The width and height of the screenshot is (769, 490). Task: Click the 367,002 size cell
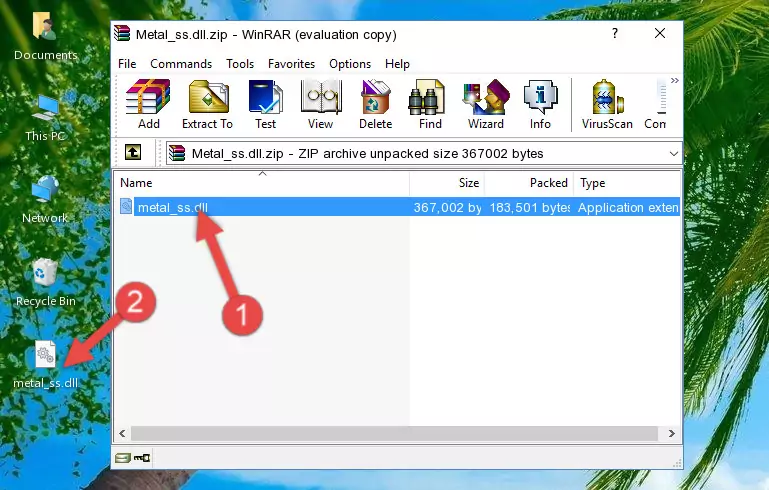coord(447,207)
